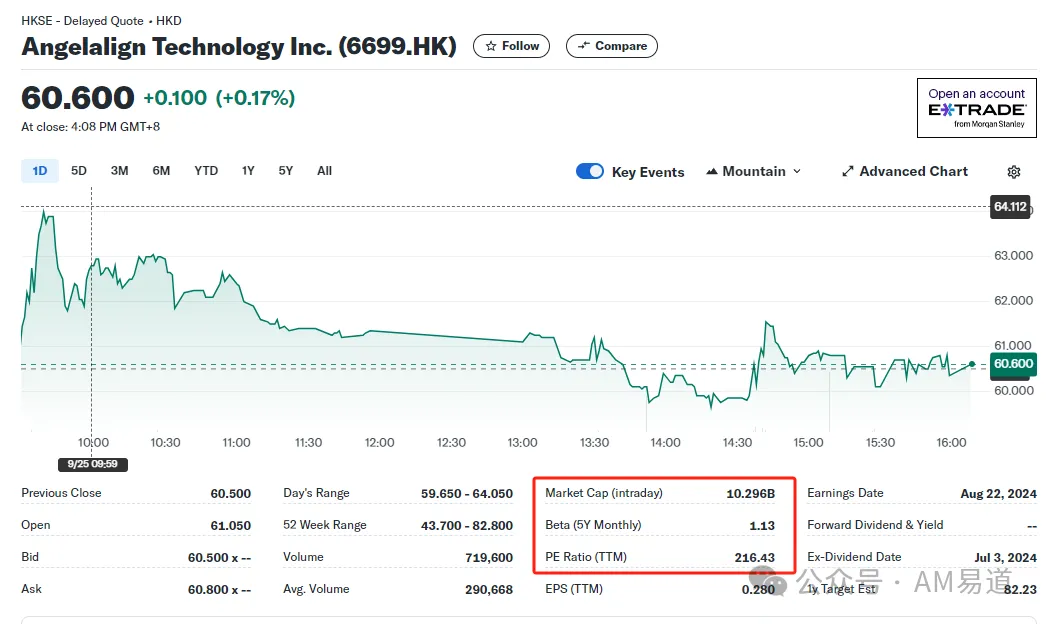Screen dimensions: 1046x624
Task: Open the Advanced Chart link
Action: 905,172
